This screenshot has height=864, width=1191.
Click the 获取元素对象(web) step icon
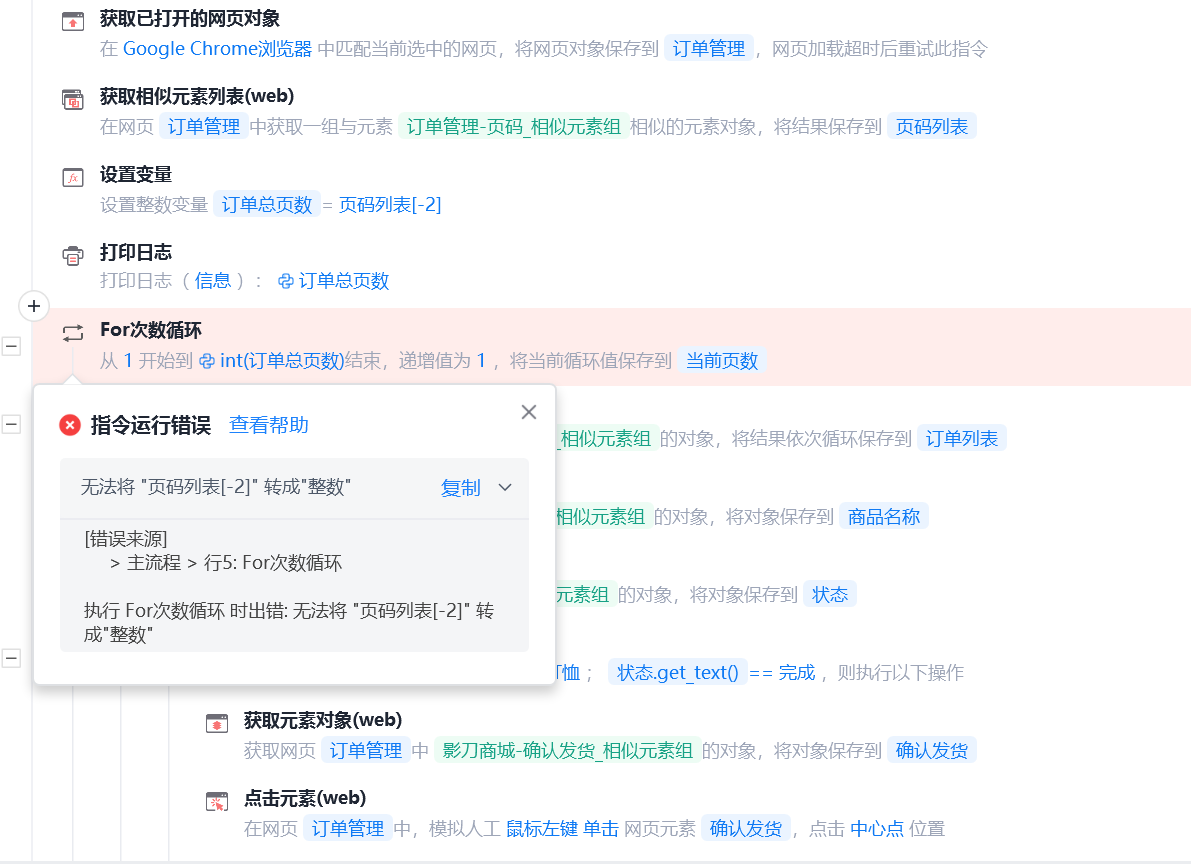pyautogui.click(x=216, y=723)
